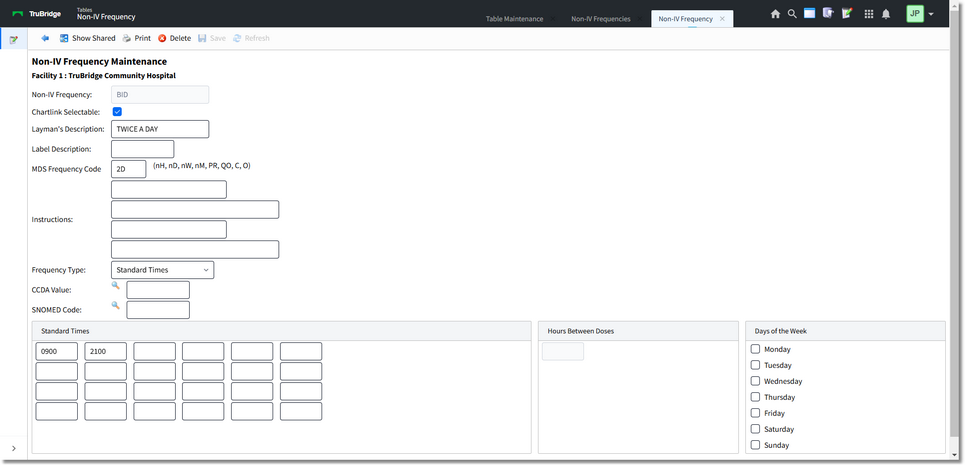Select the Non-IV Frequency tab
965x466 pixels.
686,19
